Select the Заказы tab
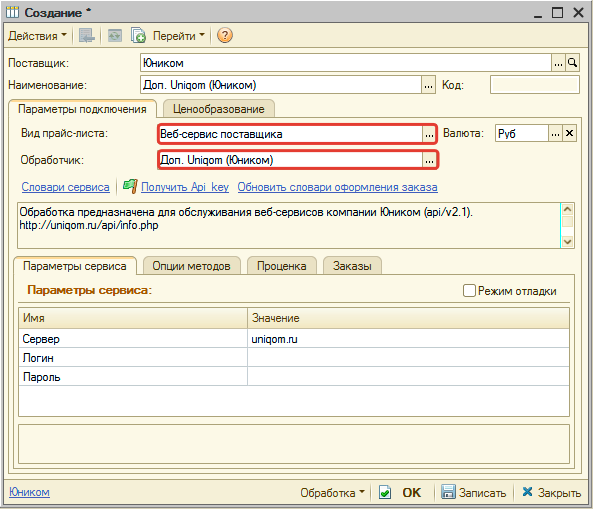The height and width of the screenshot is (509, 593). (352, 266)
